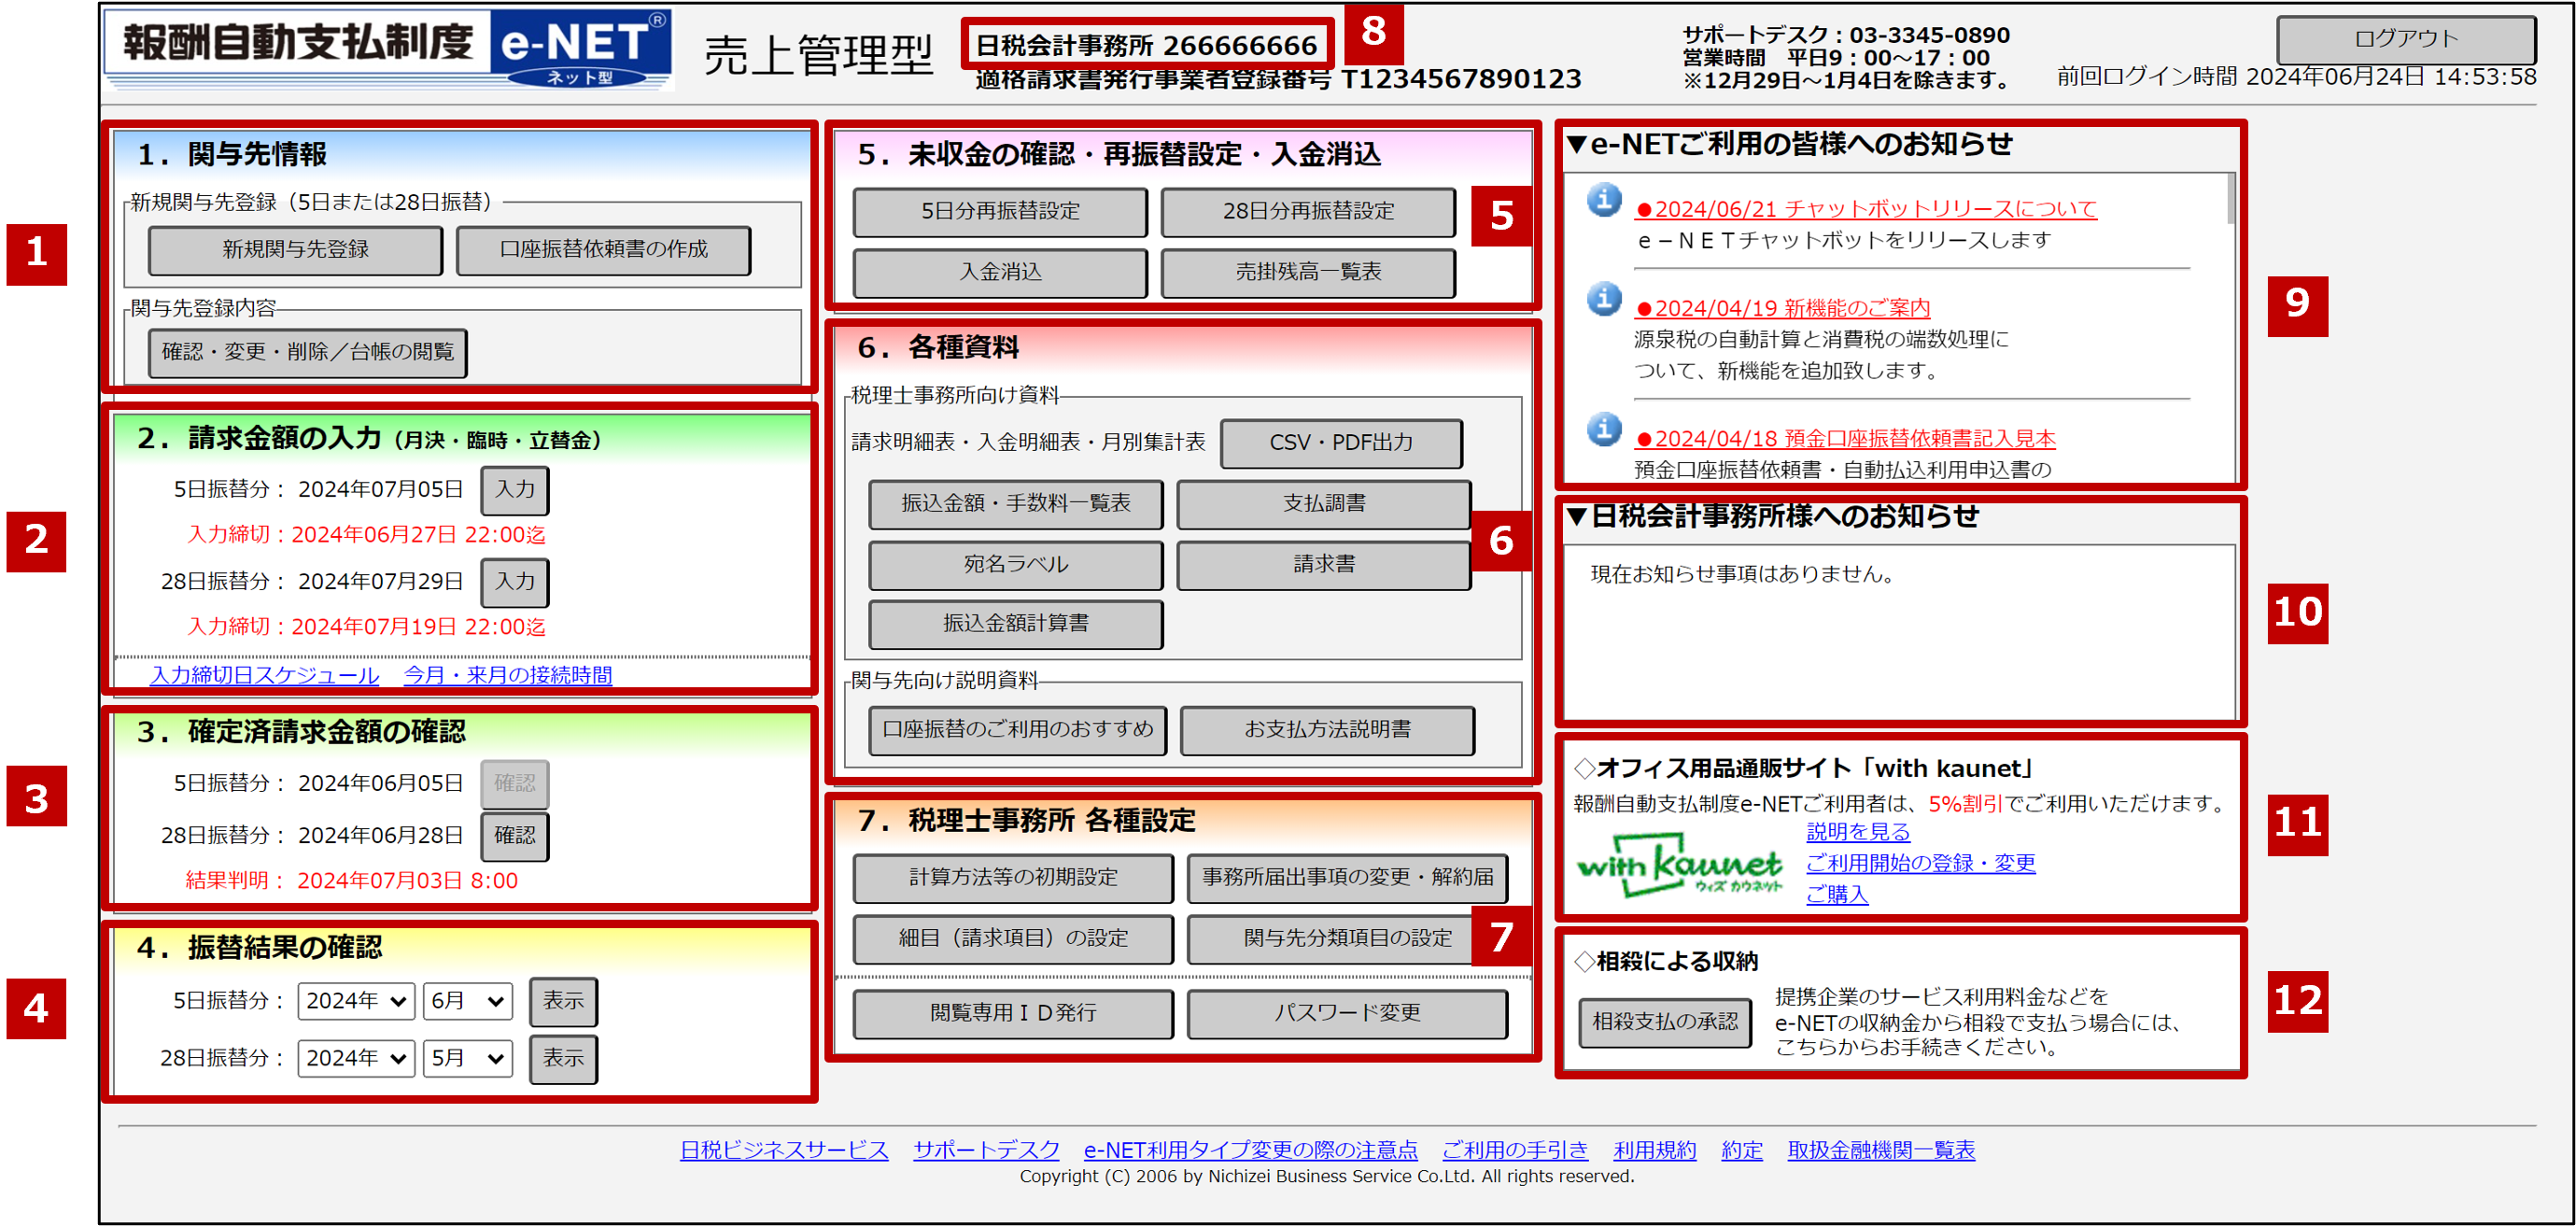Image resolution: width=2576 pixels, height=1226 pixels.
Task: Click info icon beside chatbot release notice
Action: 1604,200
